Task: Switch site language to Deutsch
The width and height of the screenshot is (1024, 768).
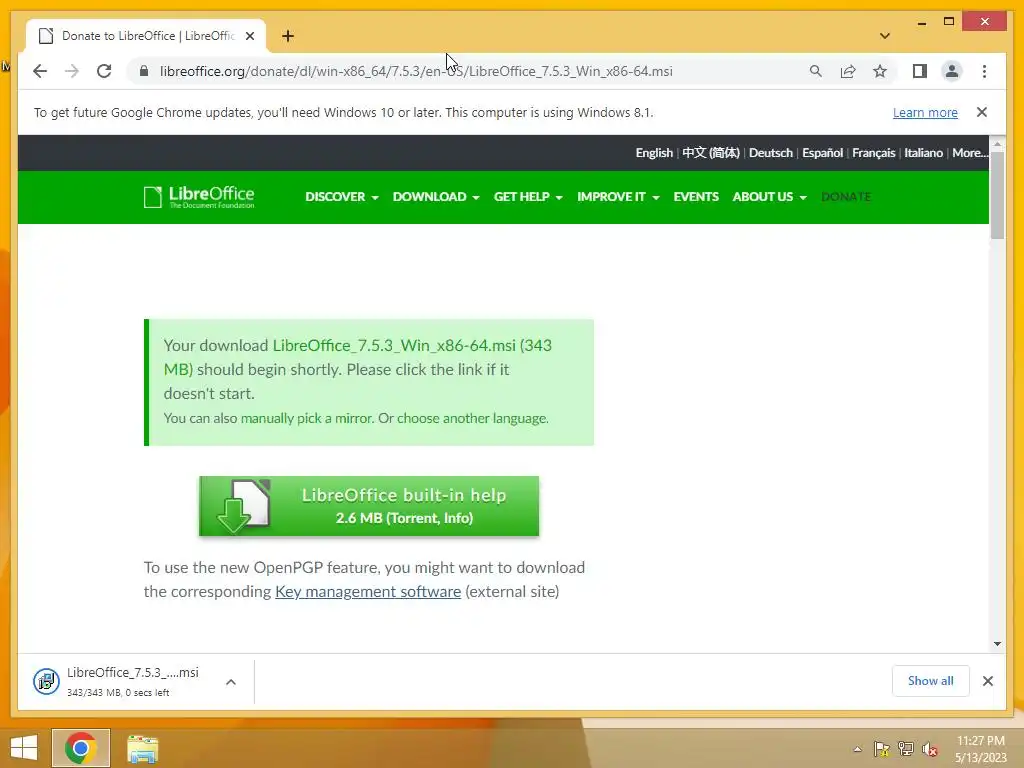Action: tap(771, 153)
